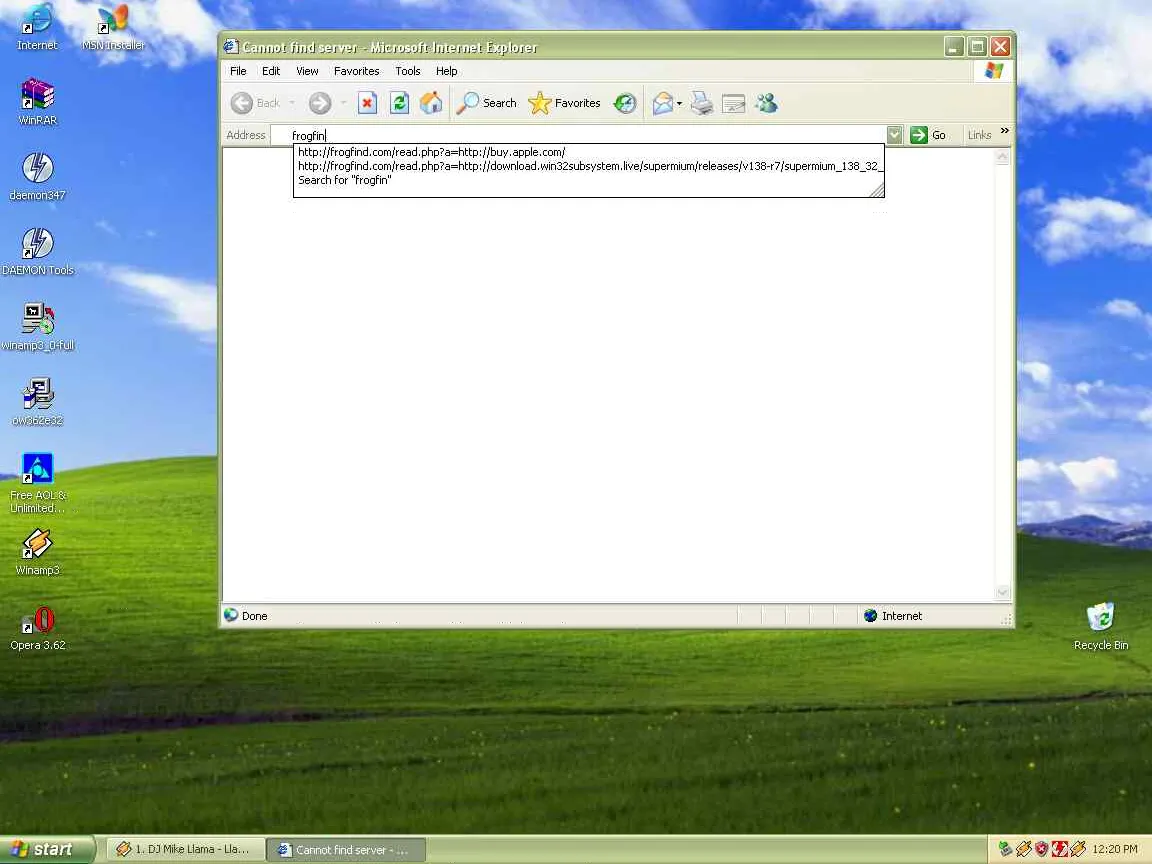The image size is (1152, 864).
Task: Expand Mail button dropdown arrow
Action: click(x=679, y=103)
